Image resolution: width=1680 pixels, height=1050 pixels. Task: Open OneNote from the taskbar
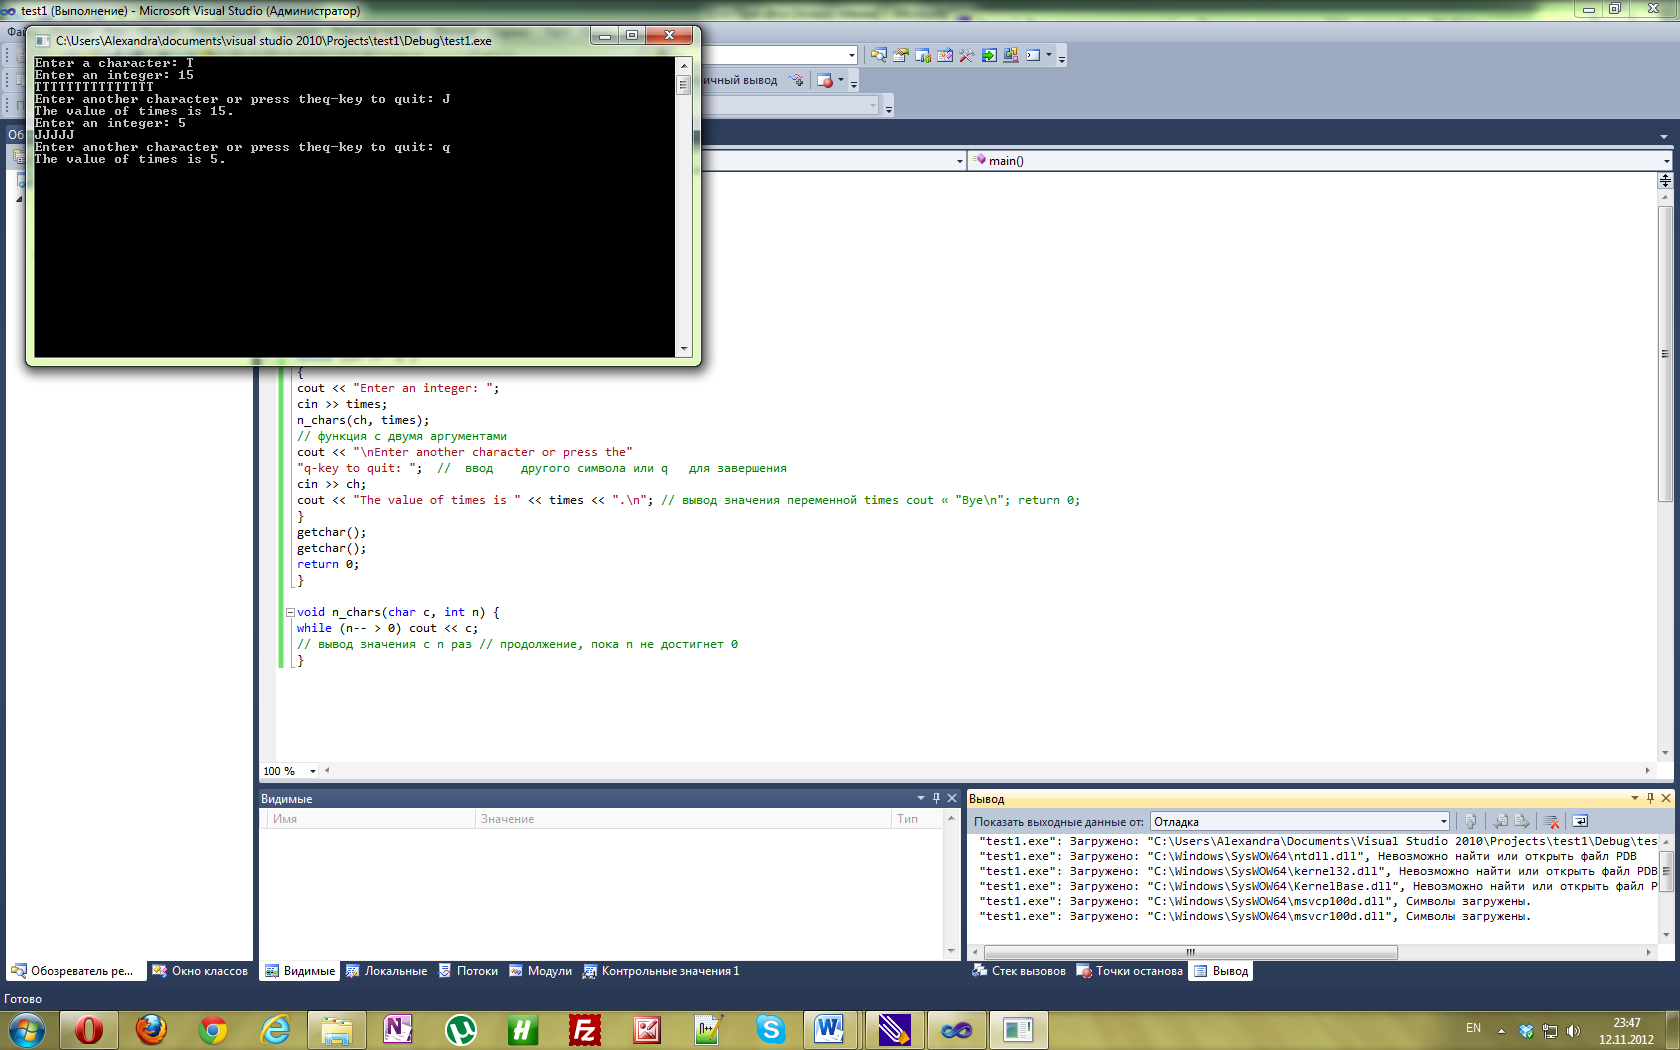[x=399, y=1029]
